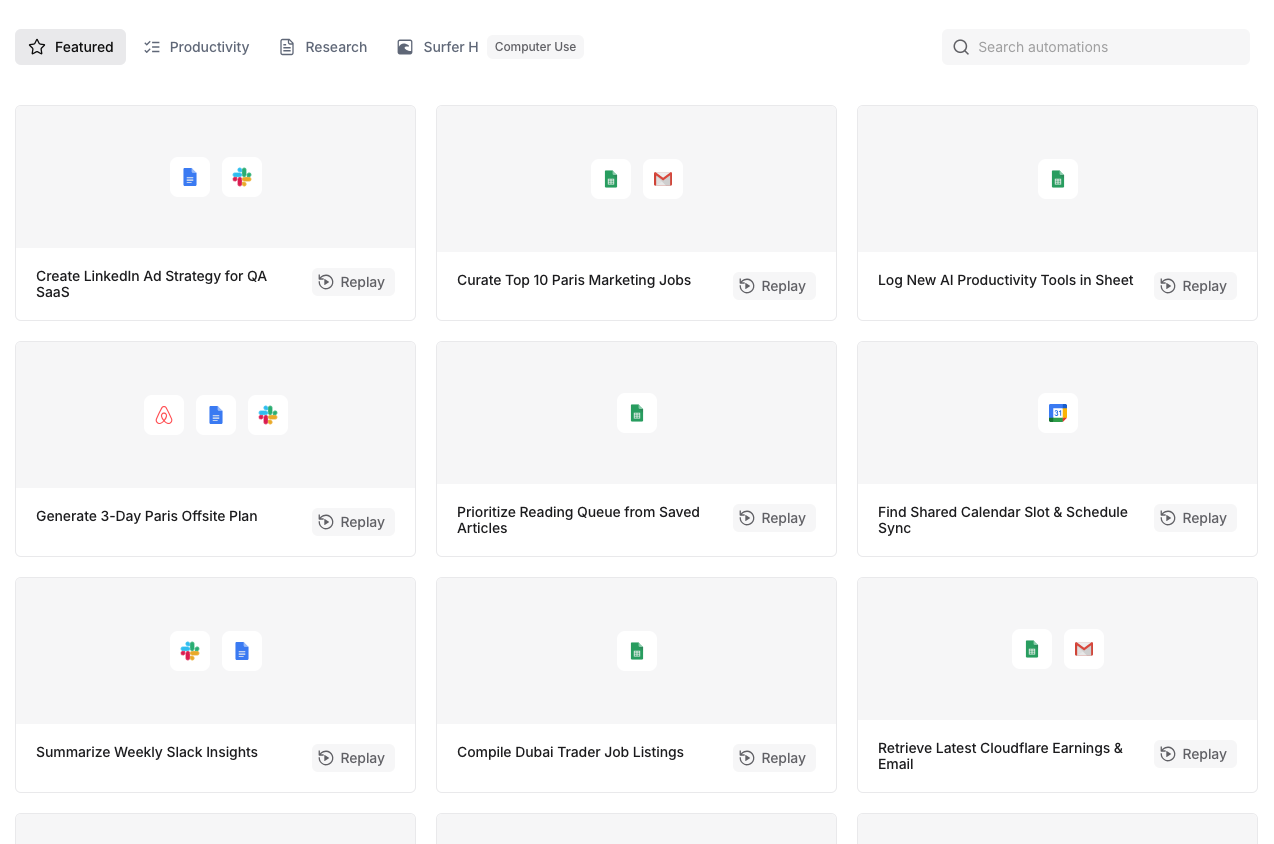
Task: Replay Curate Top 10 Paris Marketing Jobs
Action: 773,286
